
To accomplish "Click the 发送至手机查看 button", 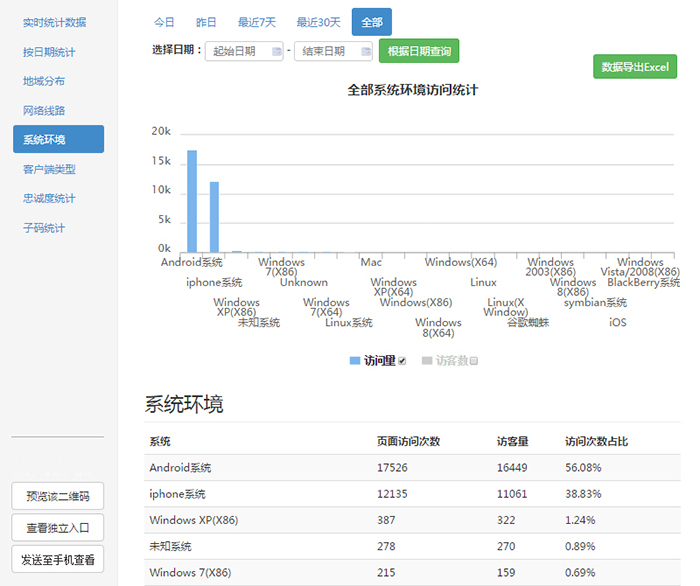I will tap(58, 560).
